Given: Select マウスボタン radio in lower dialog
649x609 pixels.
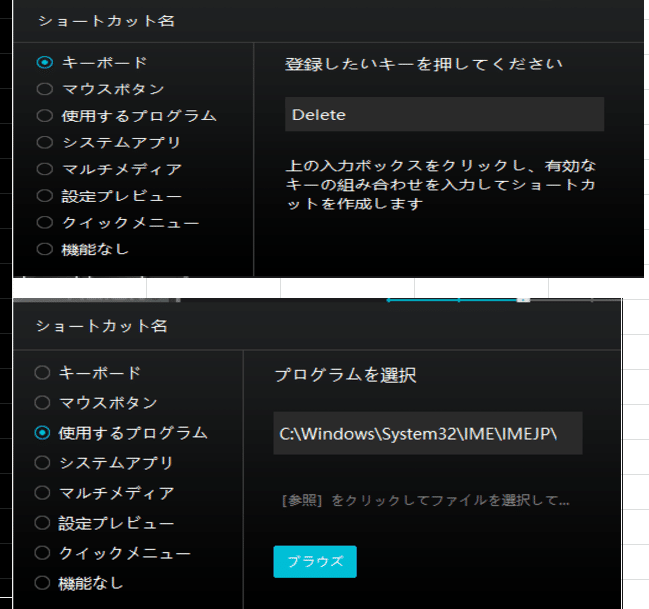Looking at the screenshot, I should [42, 402].
